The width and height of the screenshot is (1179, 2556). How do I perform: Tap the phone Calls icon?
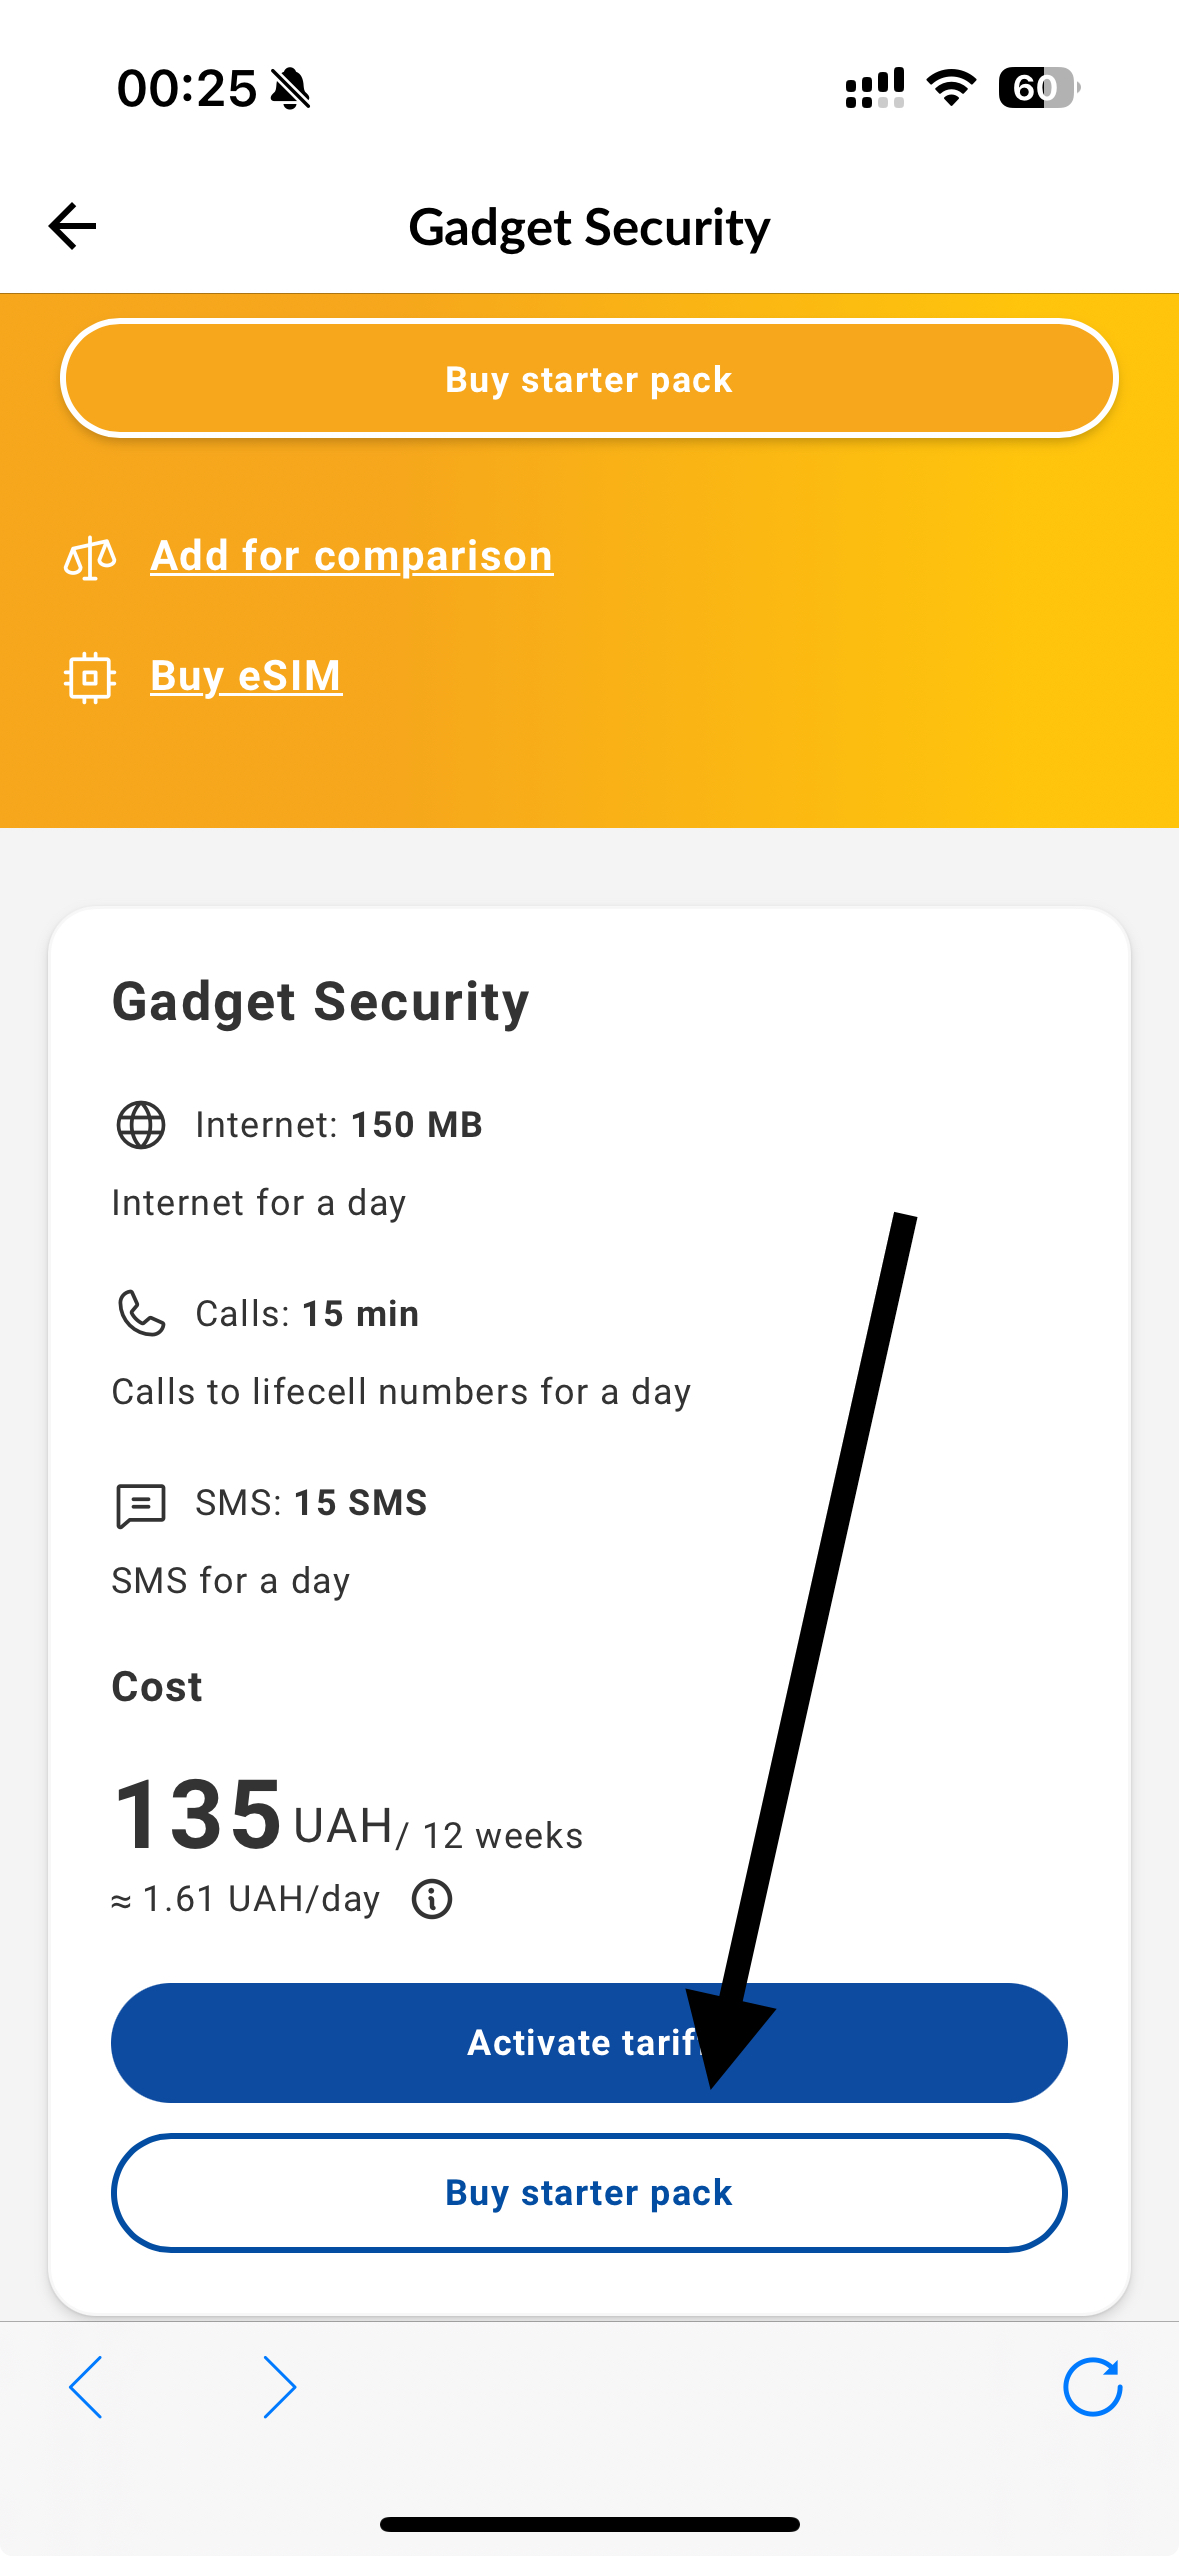pos(141,1313)
